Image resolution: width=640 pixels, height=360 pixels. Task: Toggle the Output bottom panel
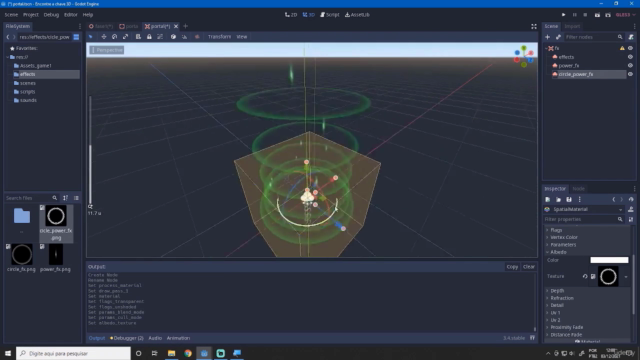tap(97, 338)
